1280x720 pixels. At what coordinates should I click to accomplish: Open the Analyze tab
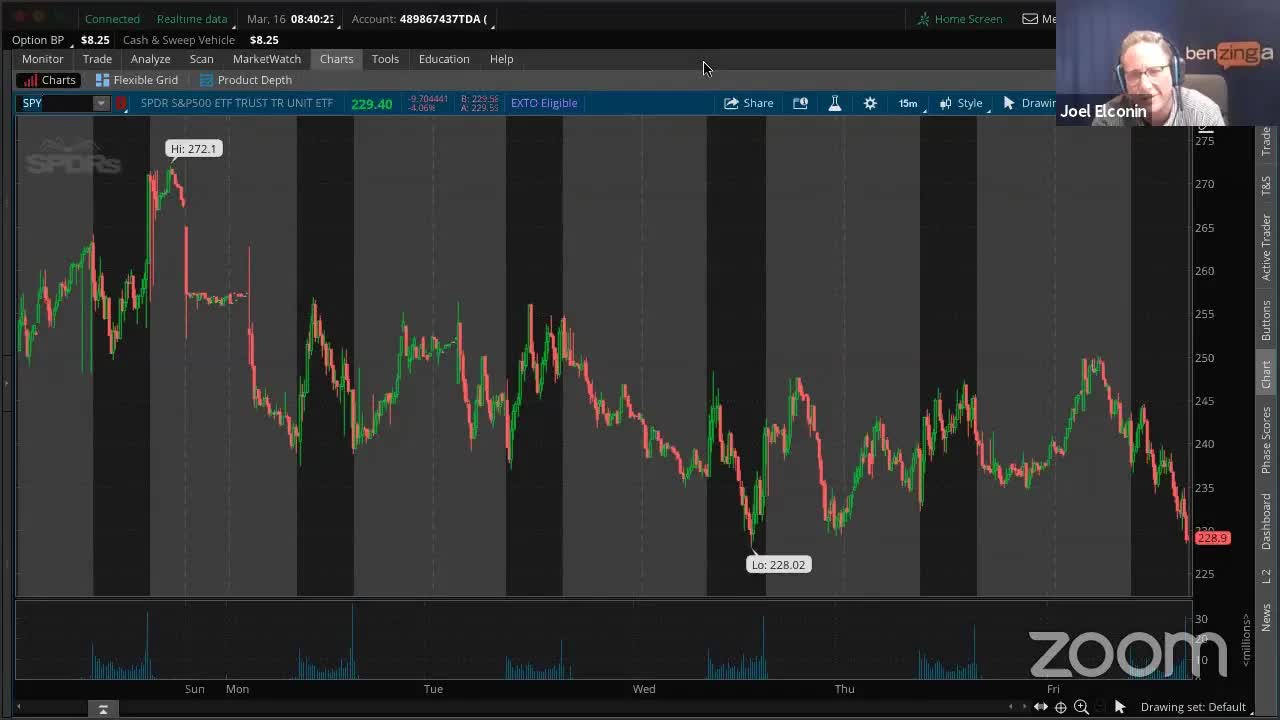(x=150, y=59)
